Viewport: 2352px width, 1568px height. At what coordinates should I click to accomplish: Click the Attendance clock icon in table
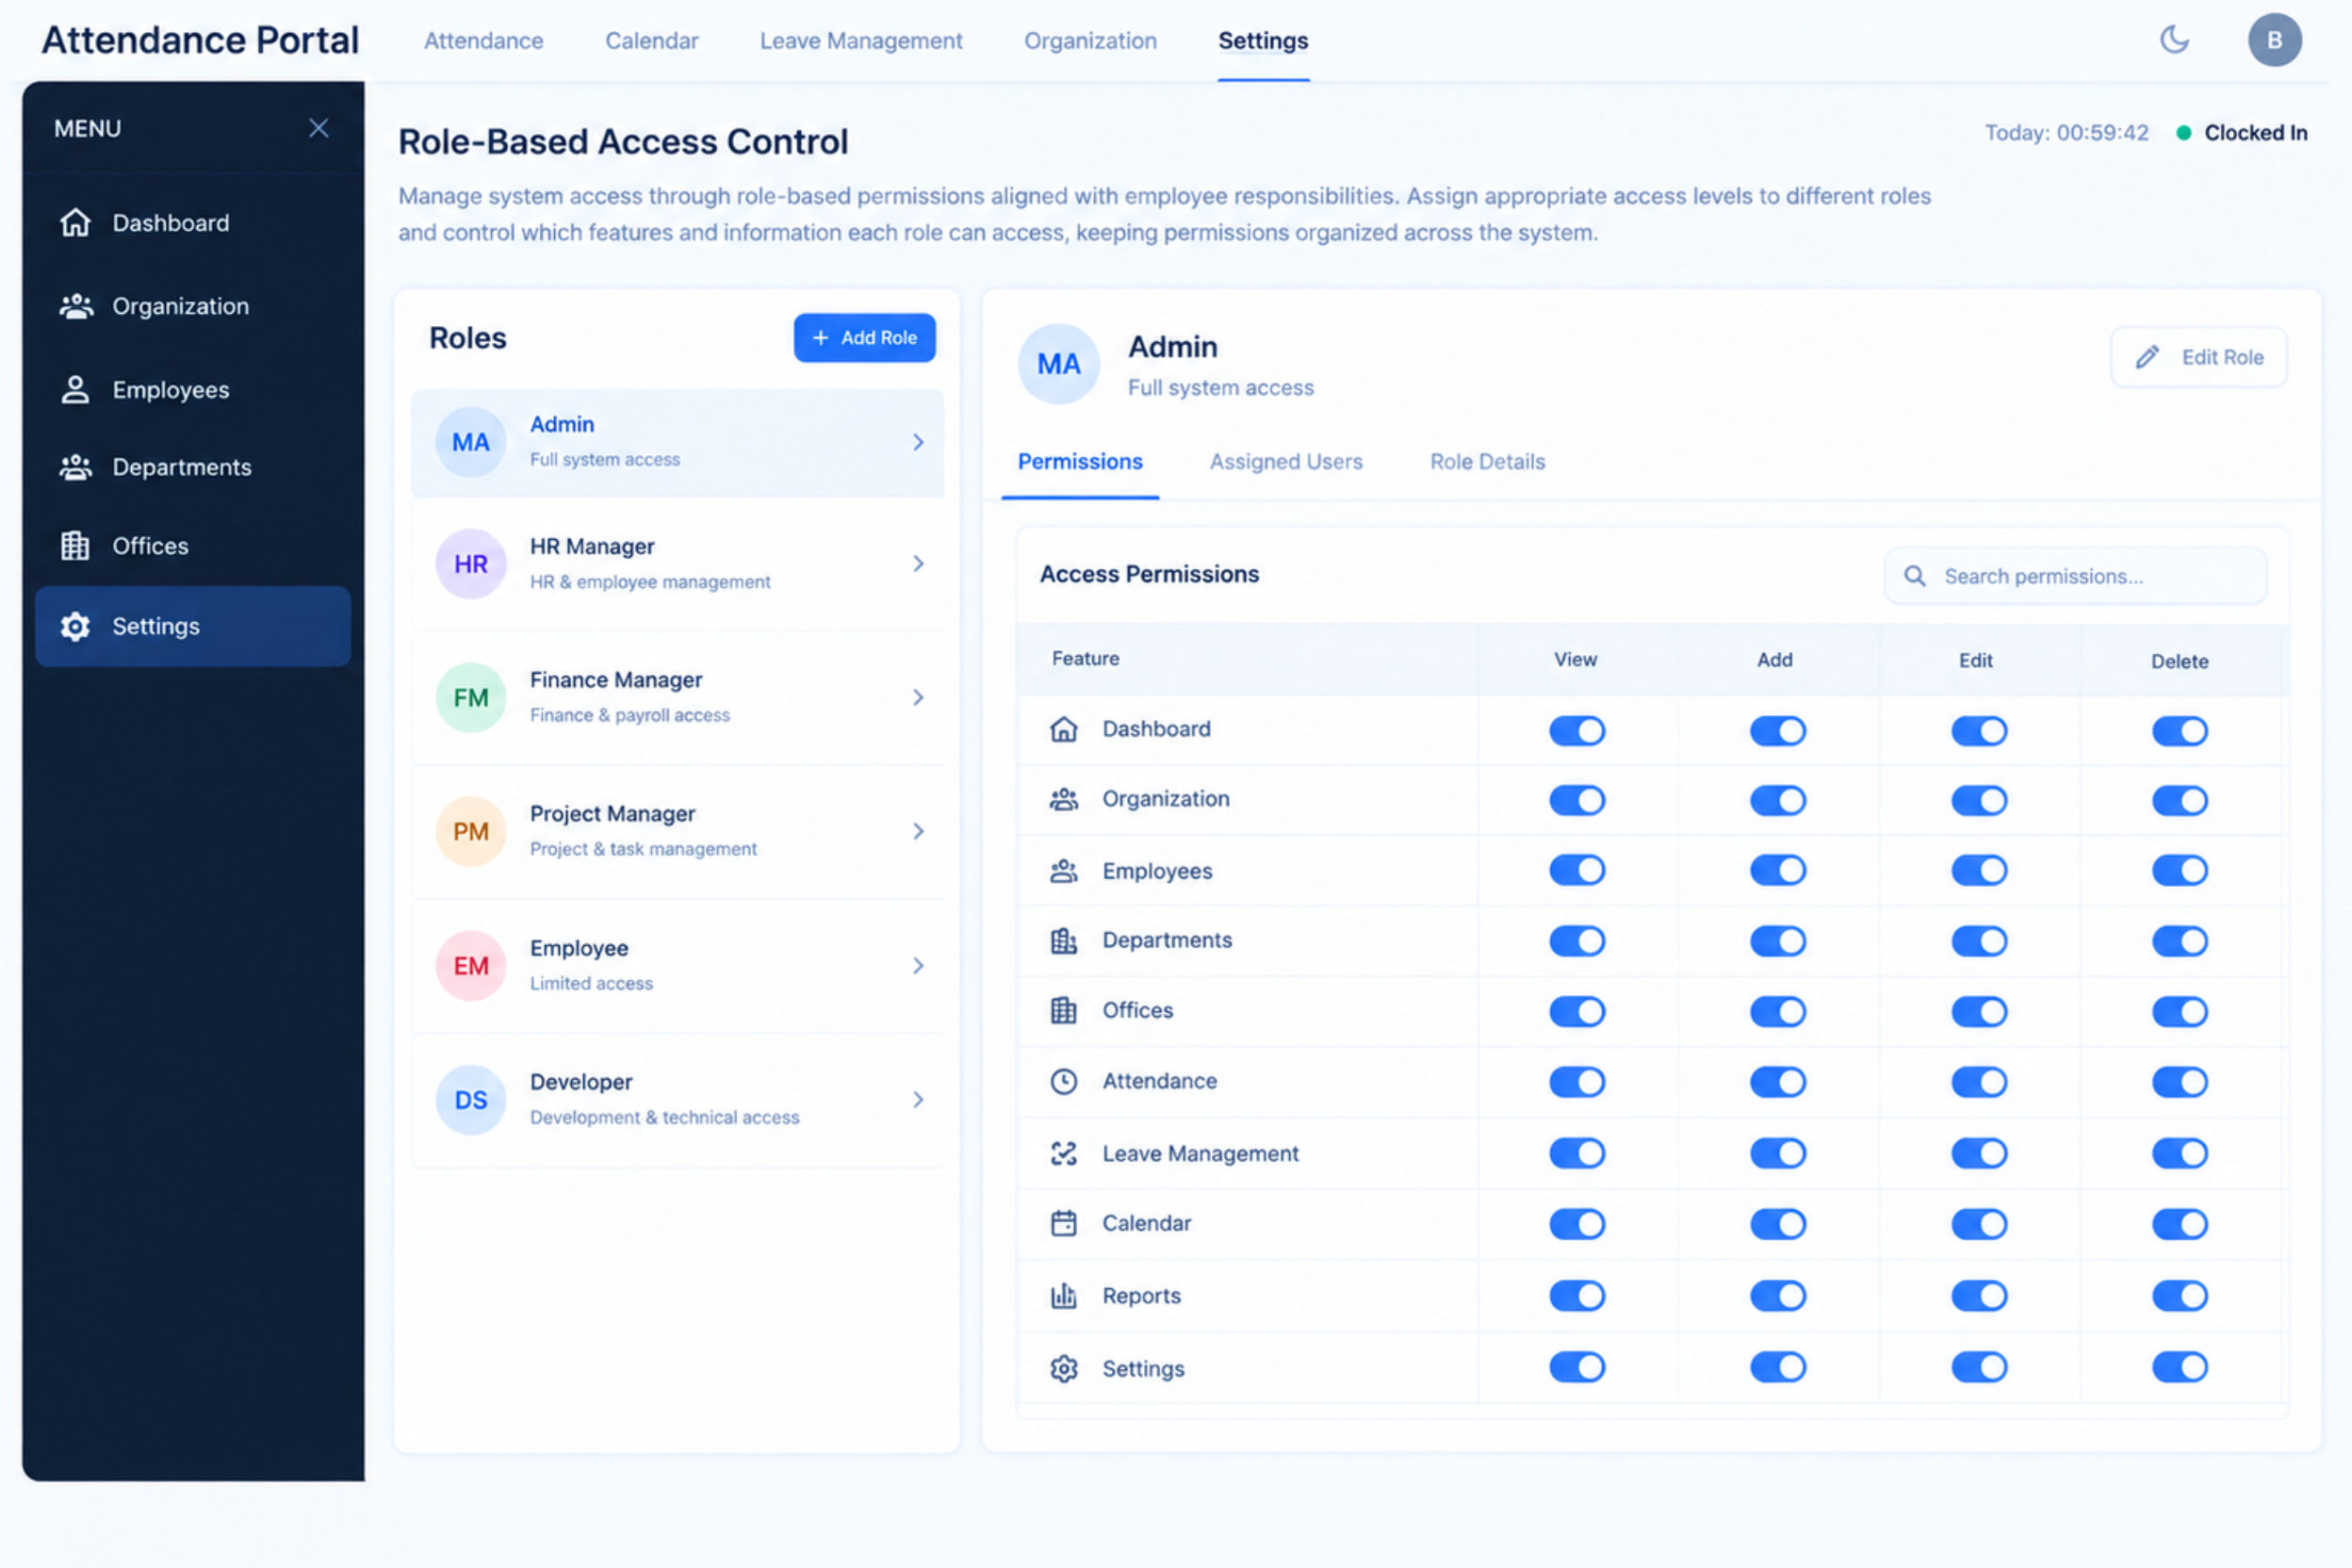click(x=1063, y=1081)
